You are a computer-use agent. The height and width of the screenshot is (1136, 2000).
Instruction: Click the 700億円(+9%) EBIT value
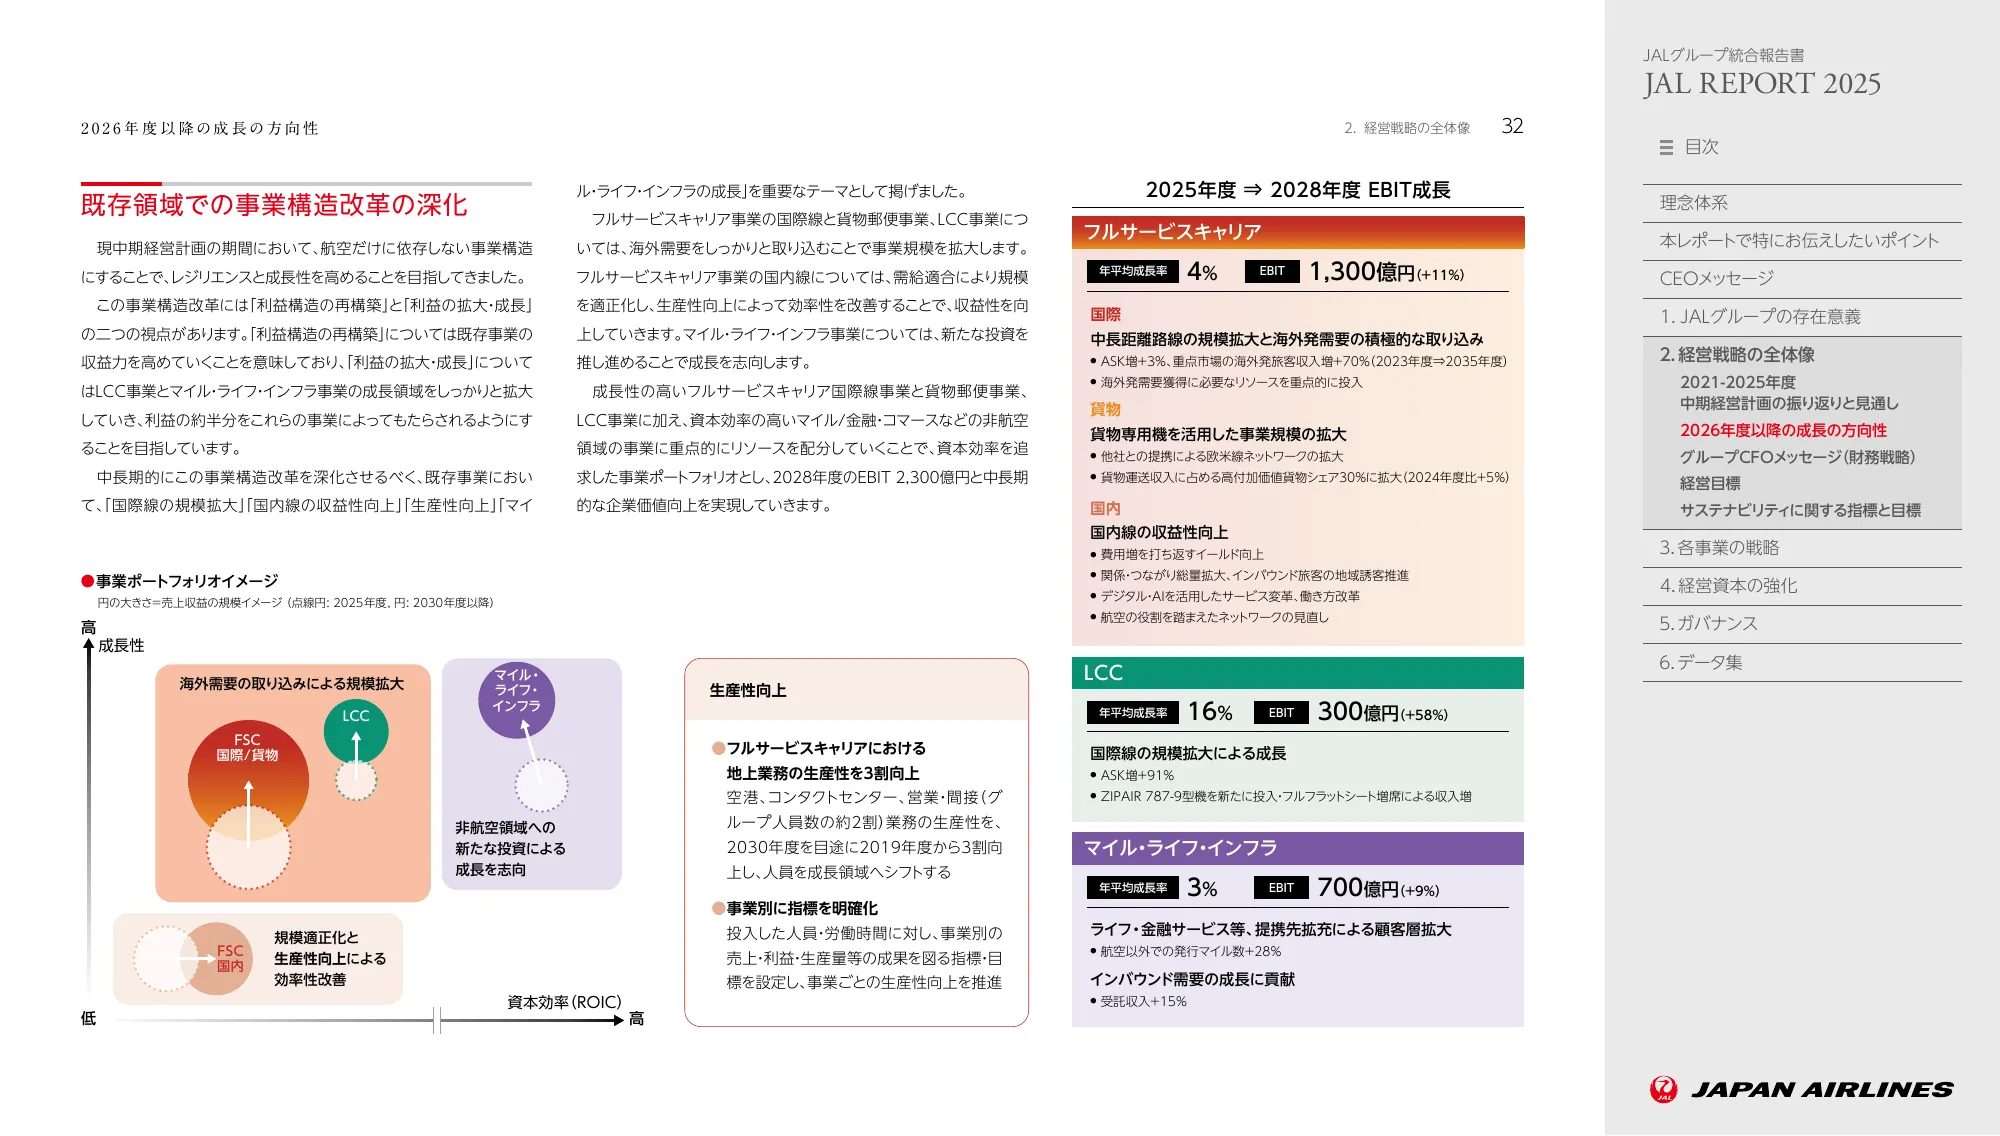click(x=1378, y=888)
